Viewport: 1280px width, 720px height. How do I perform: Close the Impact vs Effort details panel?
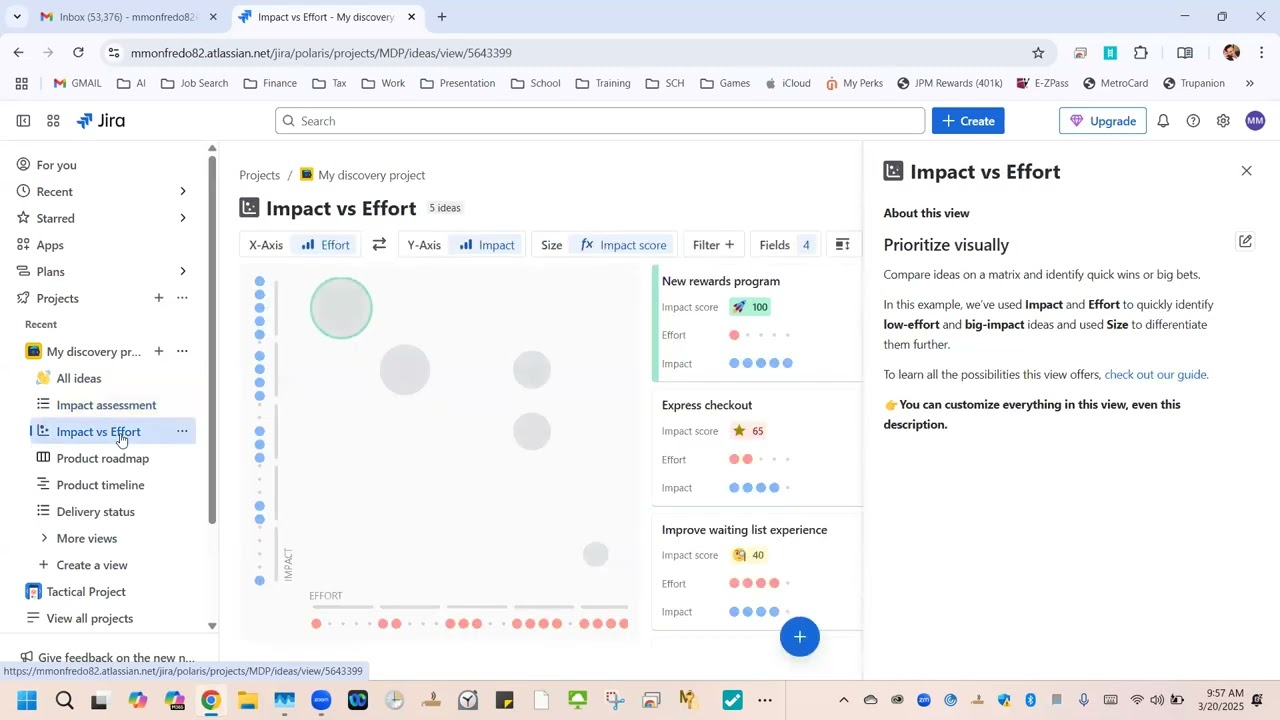coord(1246,171)
